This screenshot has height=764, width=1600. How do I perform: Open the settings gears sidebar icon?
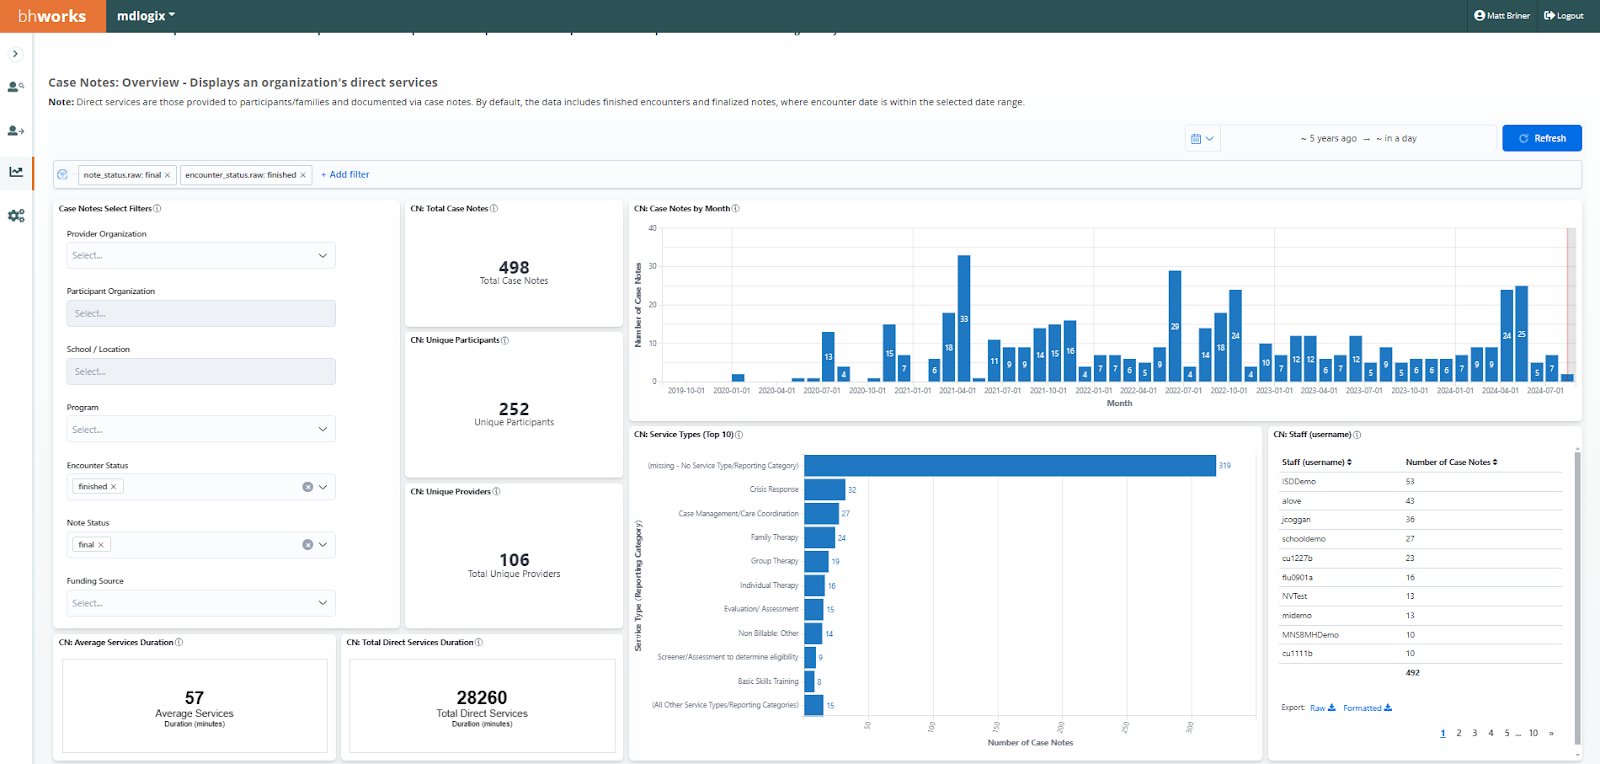tap(16, 216)
